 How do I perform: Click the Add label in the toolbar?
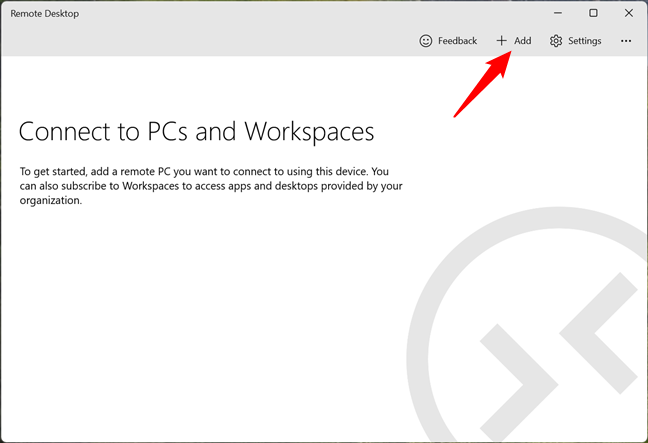tap(523, 40)
